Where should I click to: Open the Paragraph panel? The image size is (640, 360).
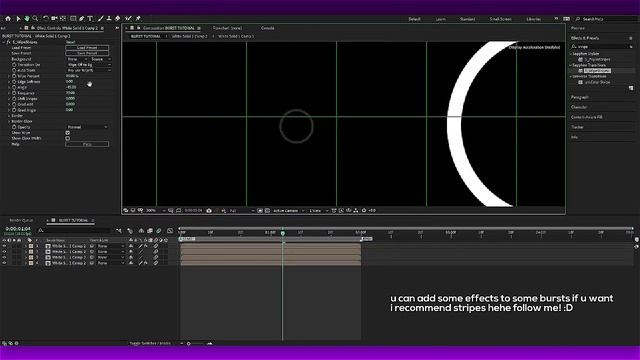click(580, 97)
